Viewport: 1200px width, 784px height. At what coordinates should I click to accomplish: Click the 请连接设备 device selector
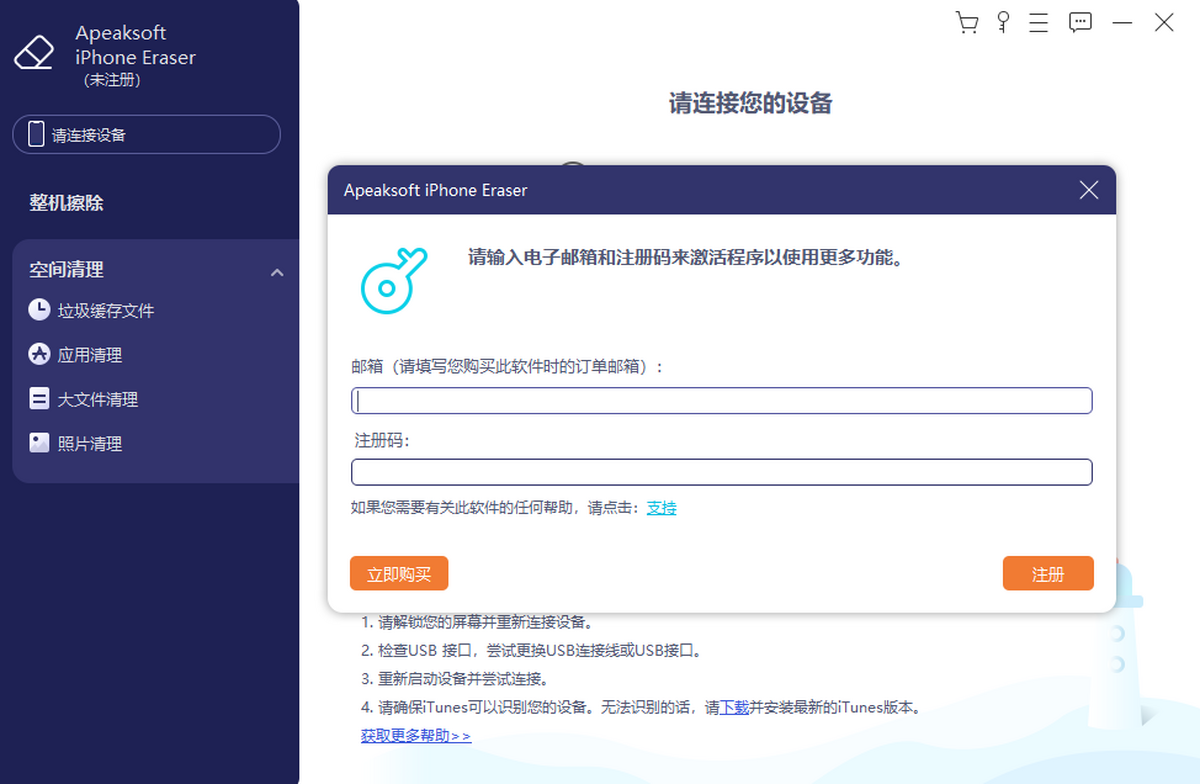(146, 134)
